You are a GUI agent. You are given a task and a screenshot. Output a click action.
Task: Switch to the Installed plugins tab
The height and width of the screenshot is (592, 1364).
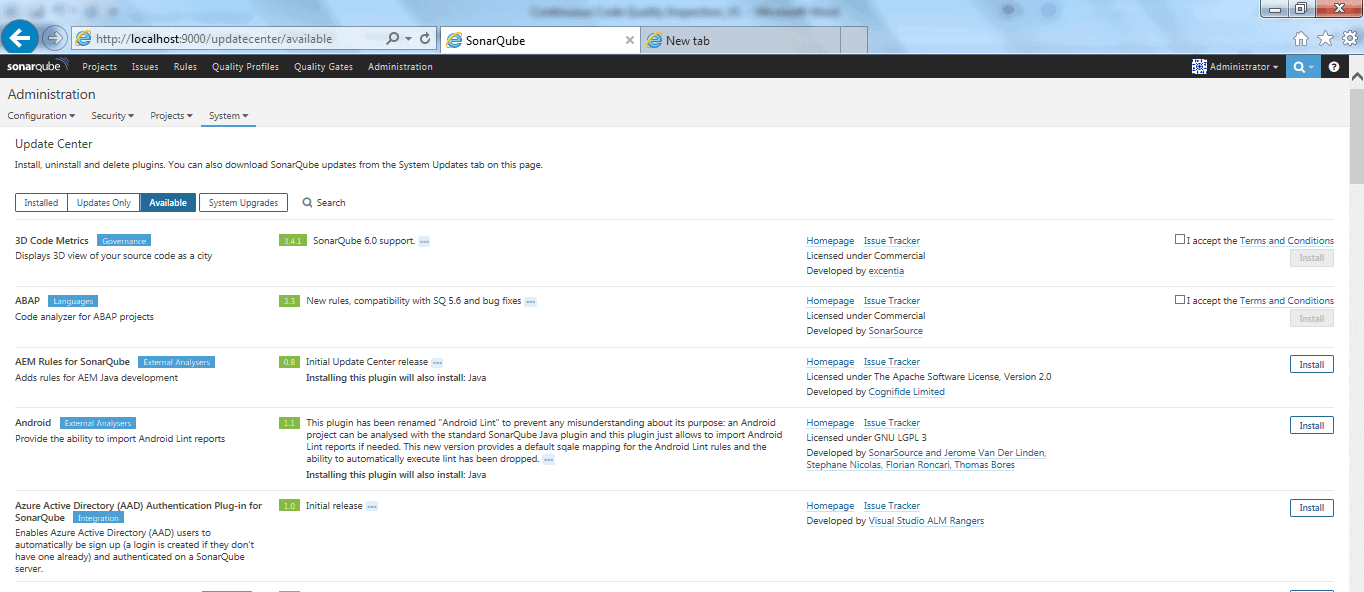pyautogui.click(x=41, y=203)
